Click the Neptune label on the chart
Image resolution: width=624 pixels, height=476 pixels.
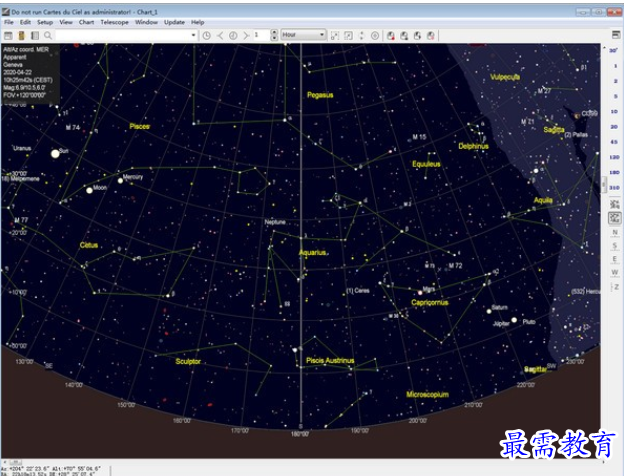point(275,222)
